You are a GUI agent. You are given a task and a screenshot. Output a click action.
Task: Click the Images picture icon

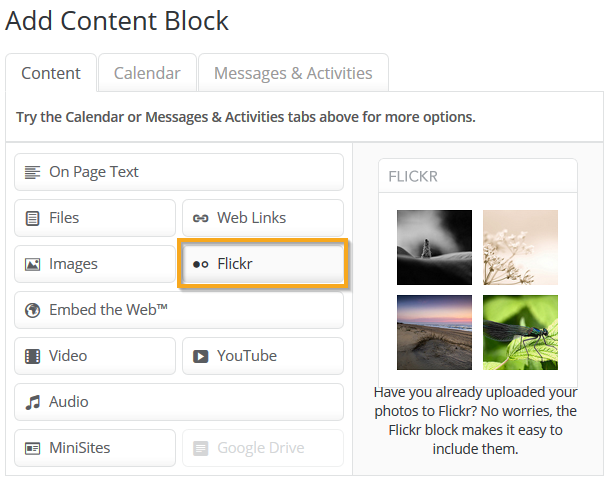click(32, 264)
